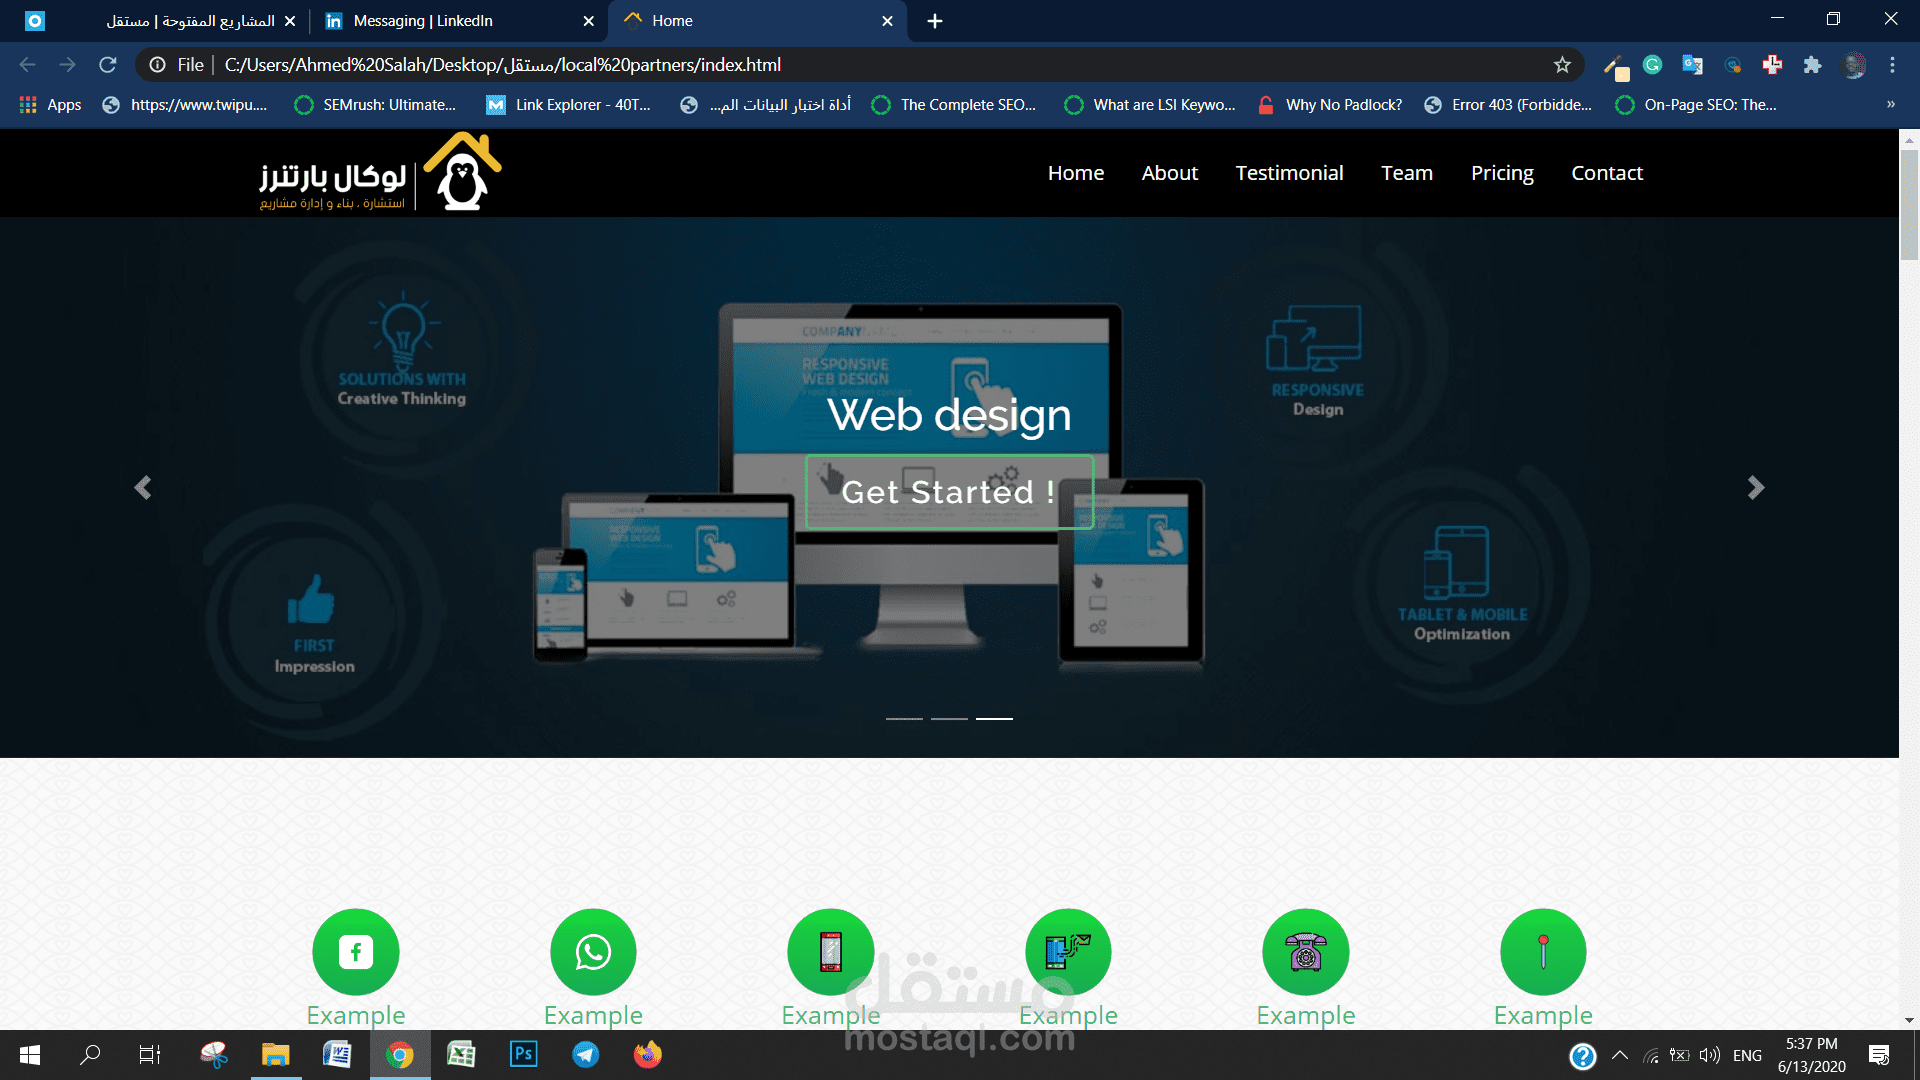The height and width of the screenshot is (1080, 1920).
Task: Expand the hidden bookmarks overflow chevron
Action: click(x=1890, y=104)
